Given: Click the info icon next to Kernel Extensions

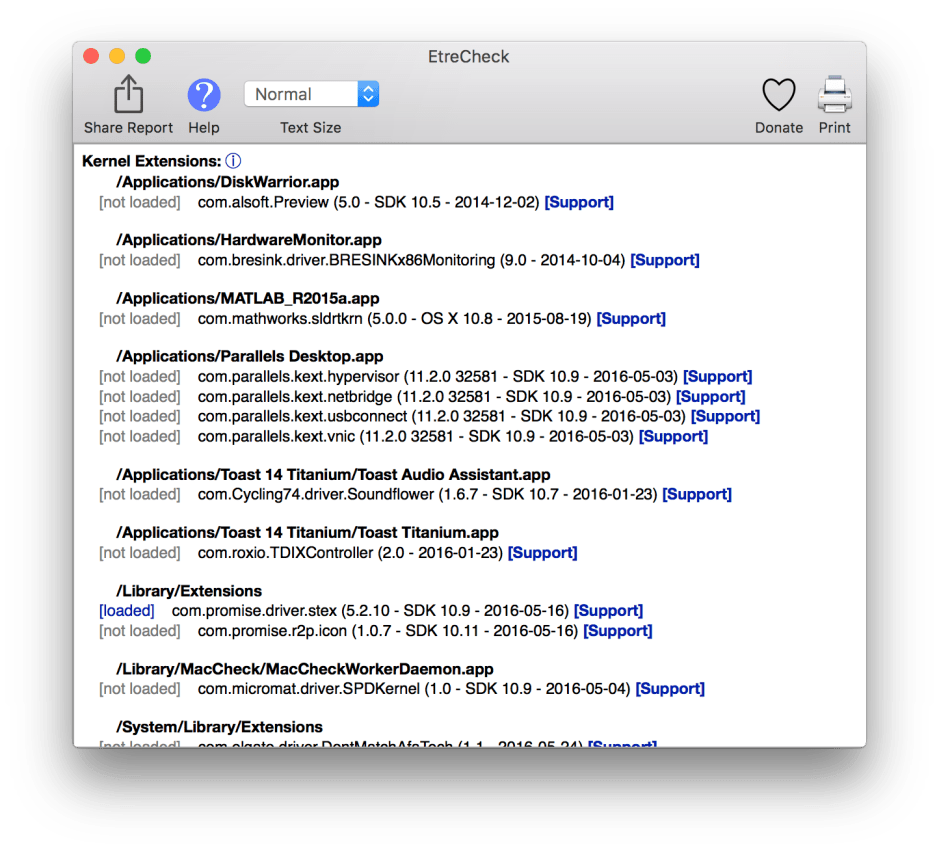Looking at the screenshot, I should (235, 159).
